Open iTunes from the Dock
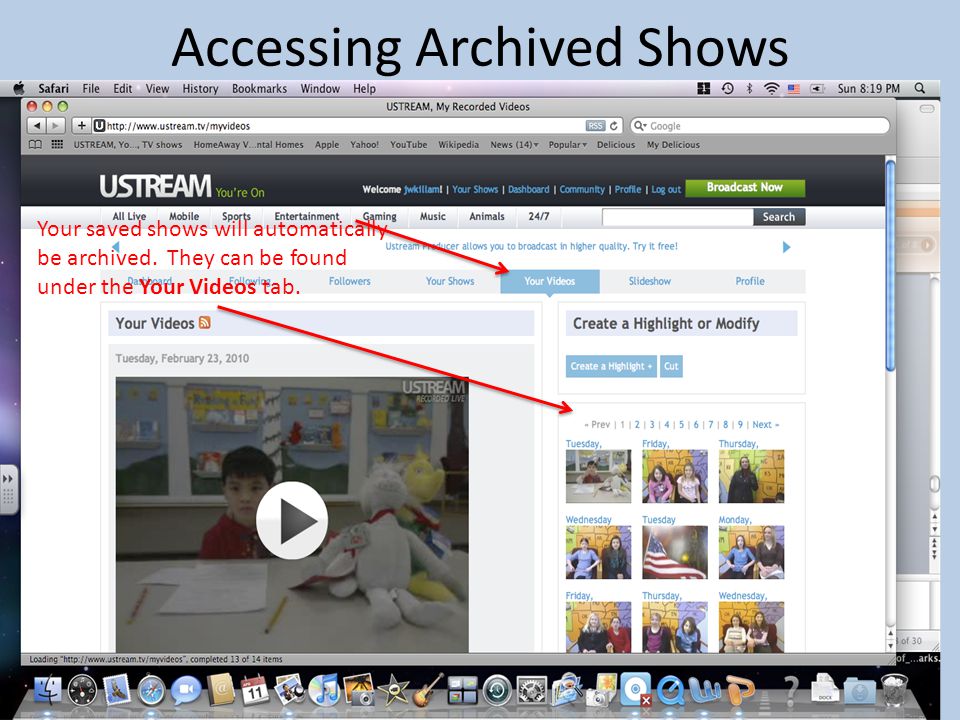 pyautogui.click(x=324, y=690)
